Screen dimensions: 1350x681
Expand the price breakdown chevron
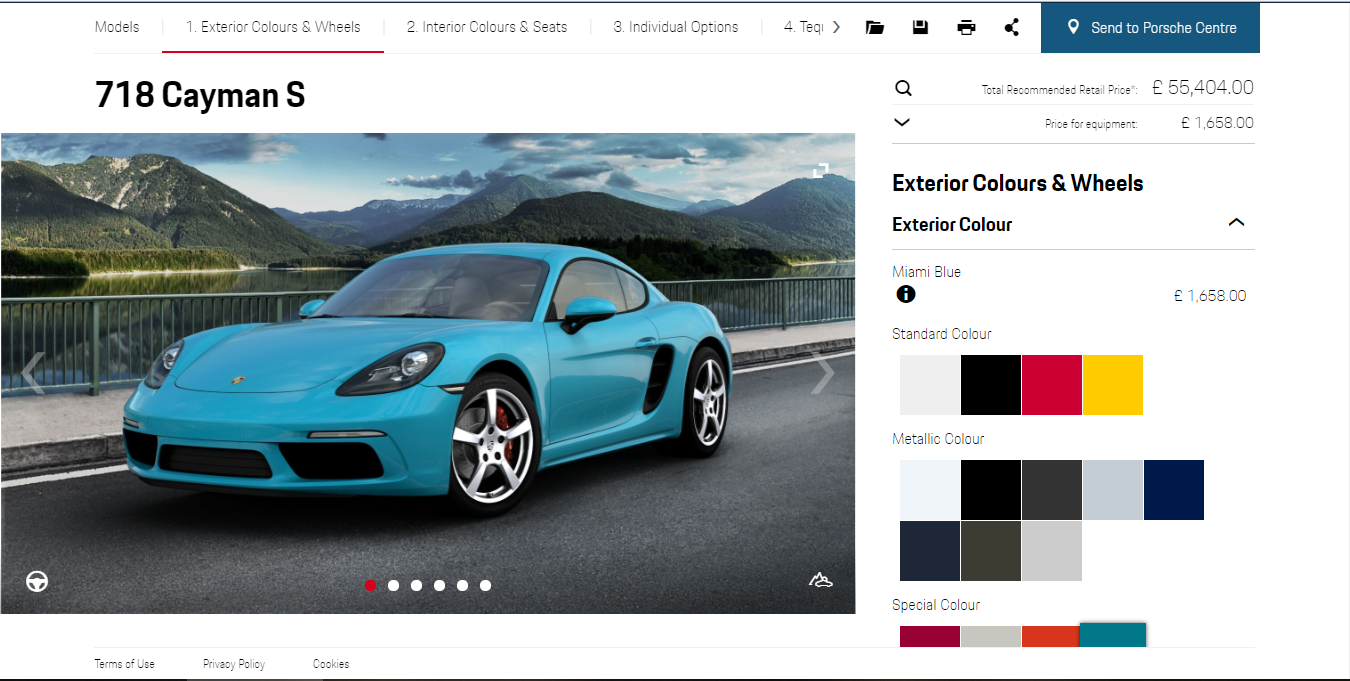(902, 122)
